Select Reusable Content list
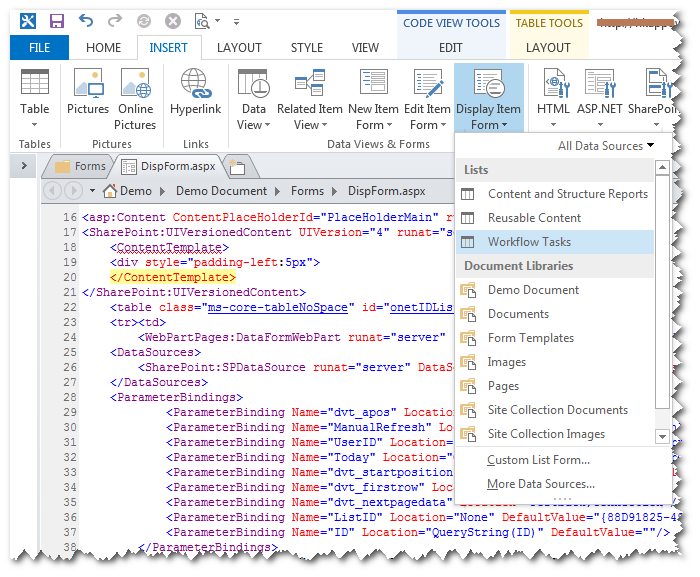The height and width of the screenshot is (577, 700). 555,218
